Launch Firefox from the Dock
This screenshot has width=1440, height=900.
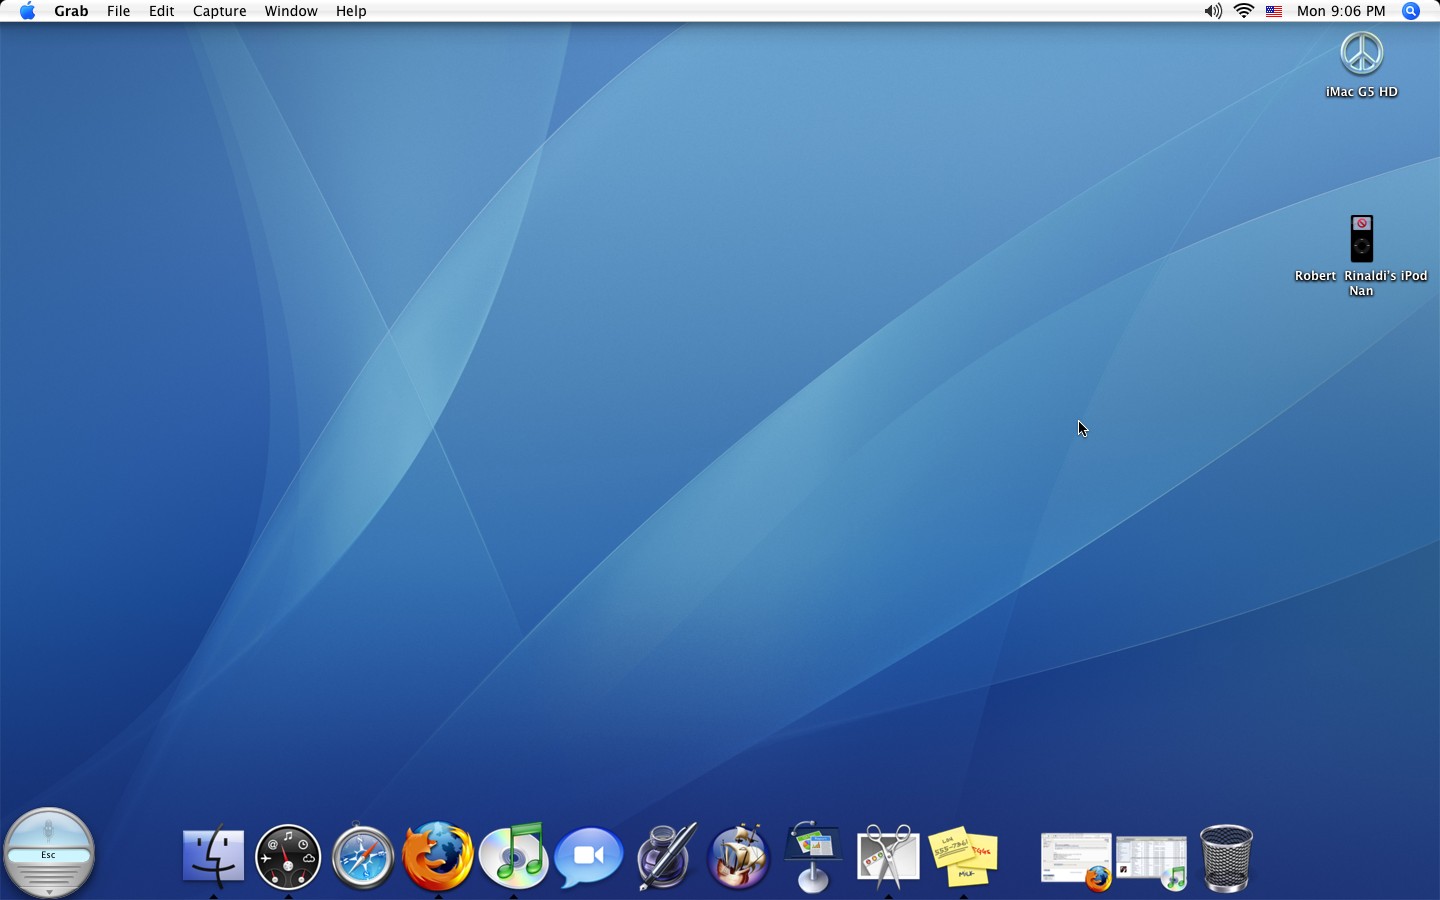tap(438, 857)
